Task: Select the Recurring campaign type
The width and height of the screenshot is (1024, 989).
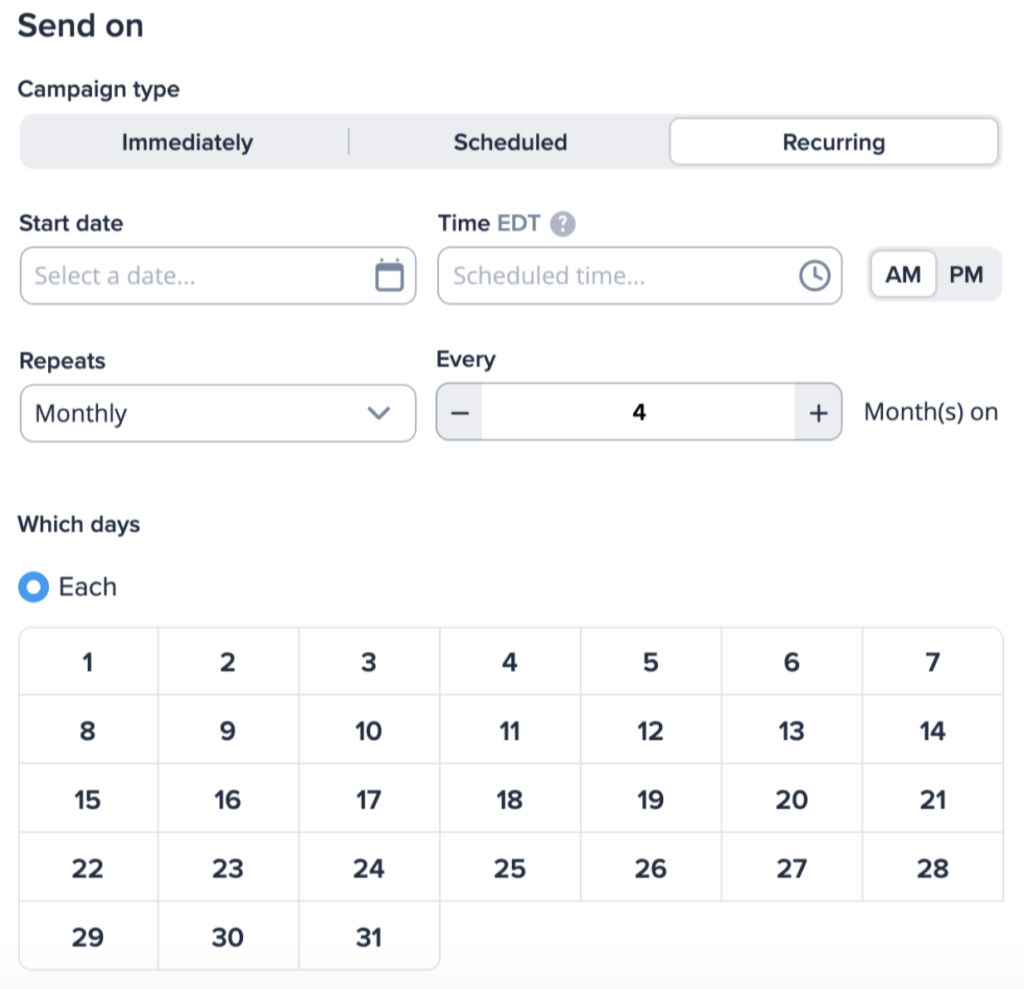Action: 834,142
